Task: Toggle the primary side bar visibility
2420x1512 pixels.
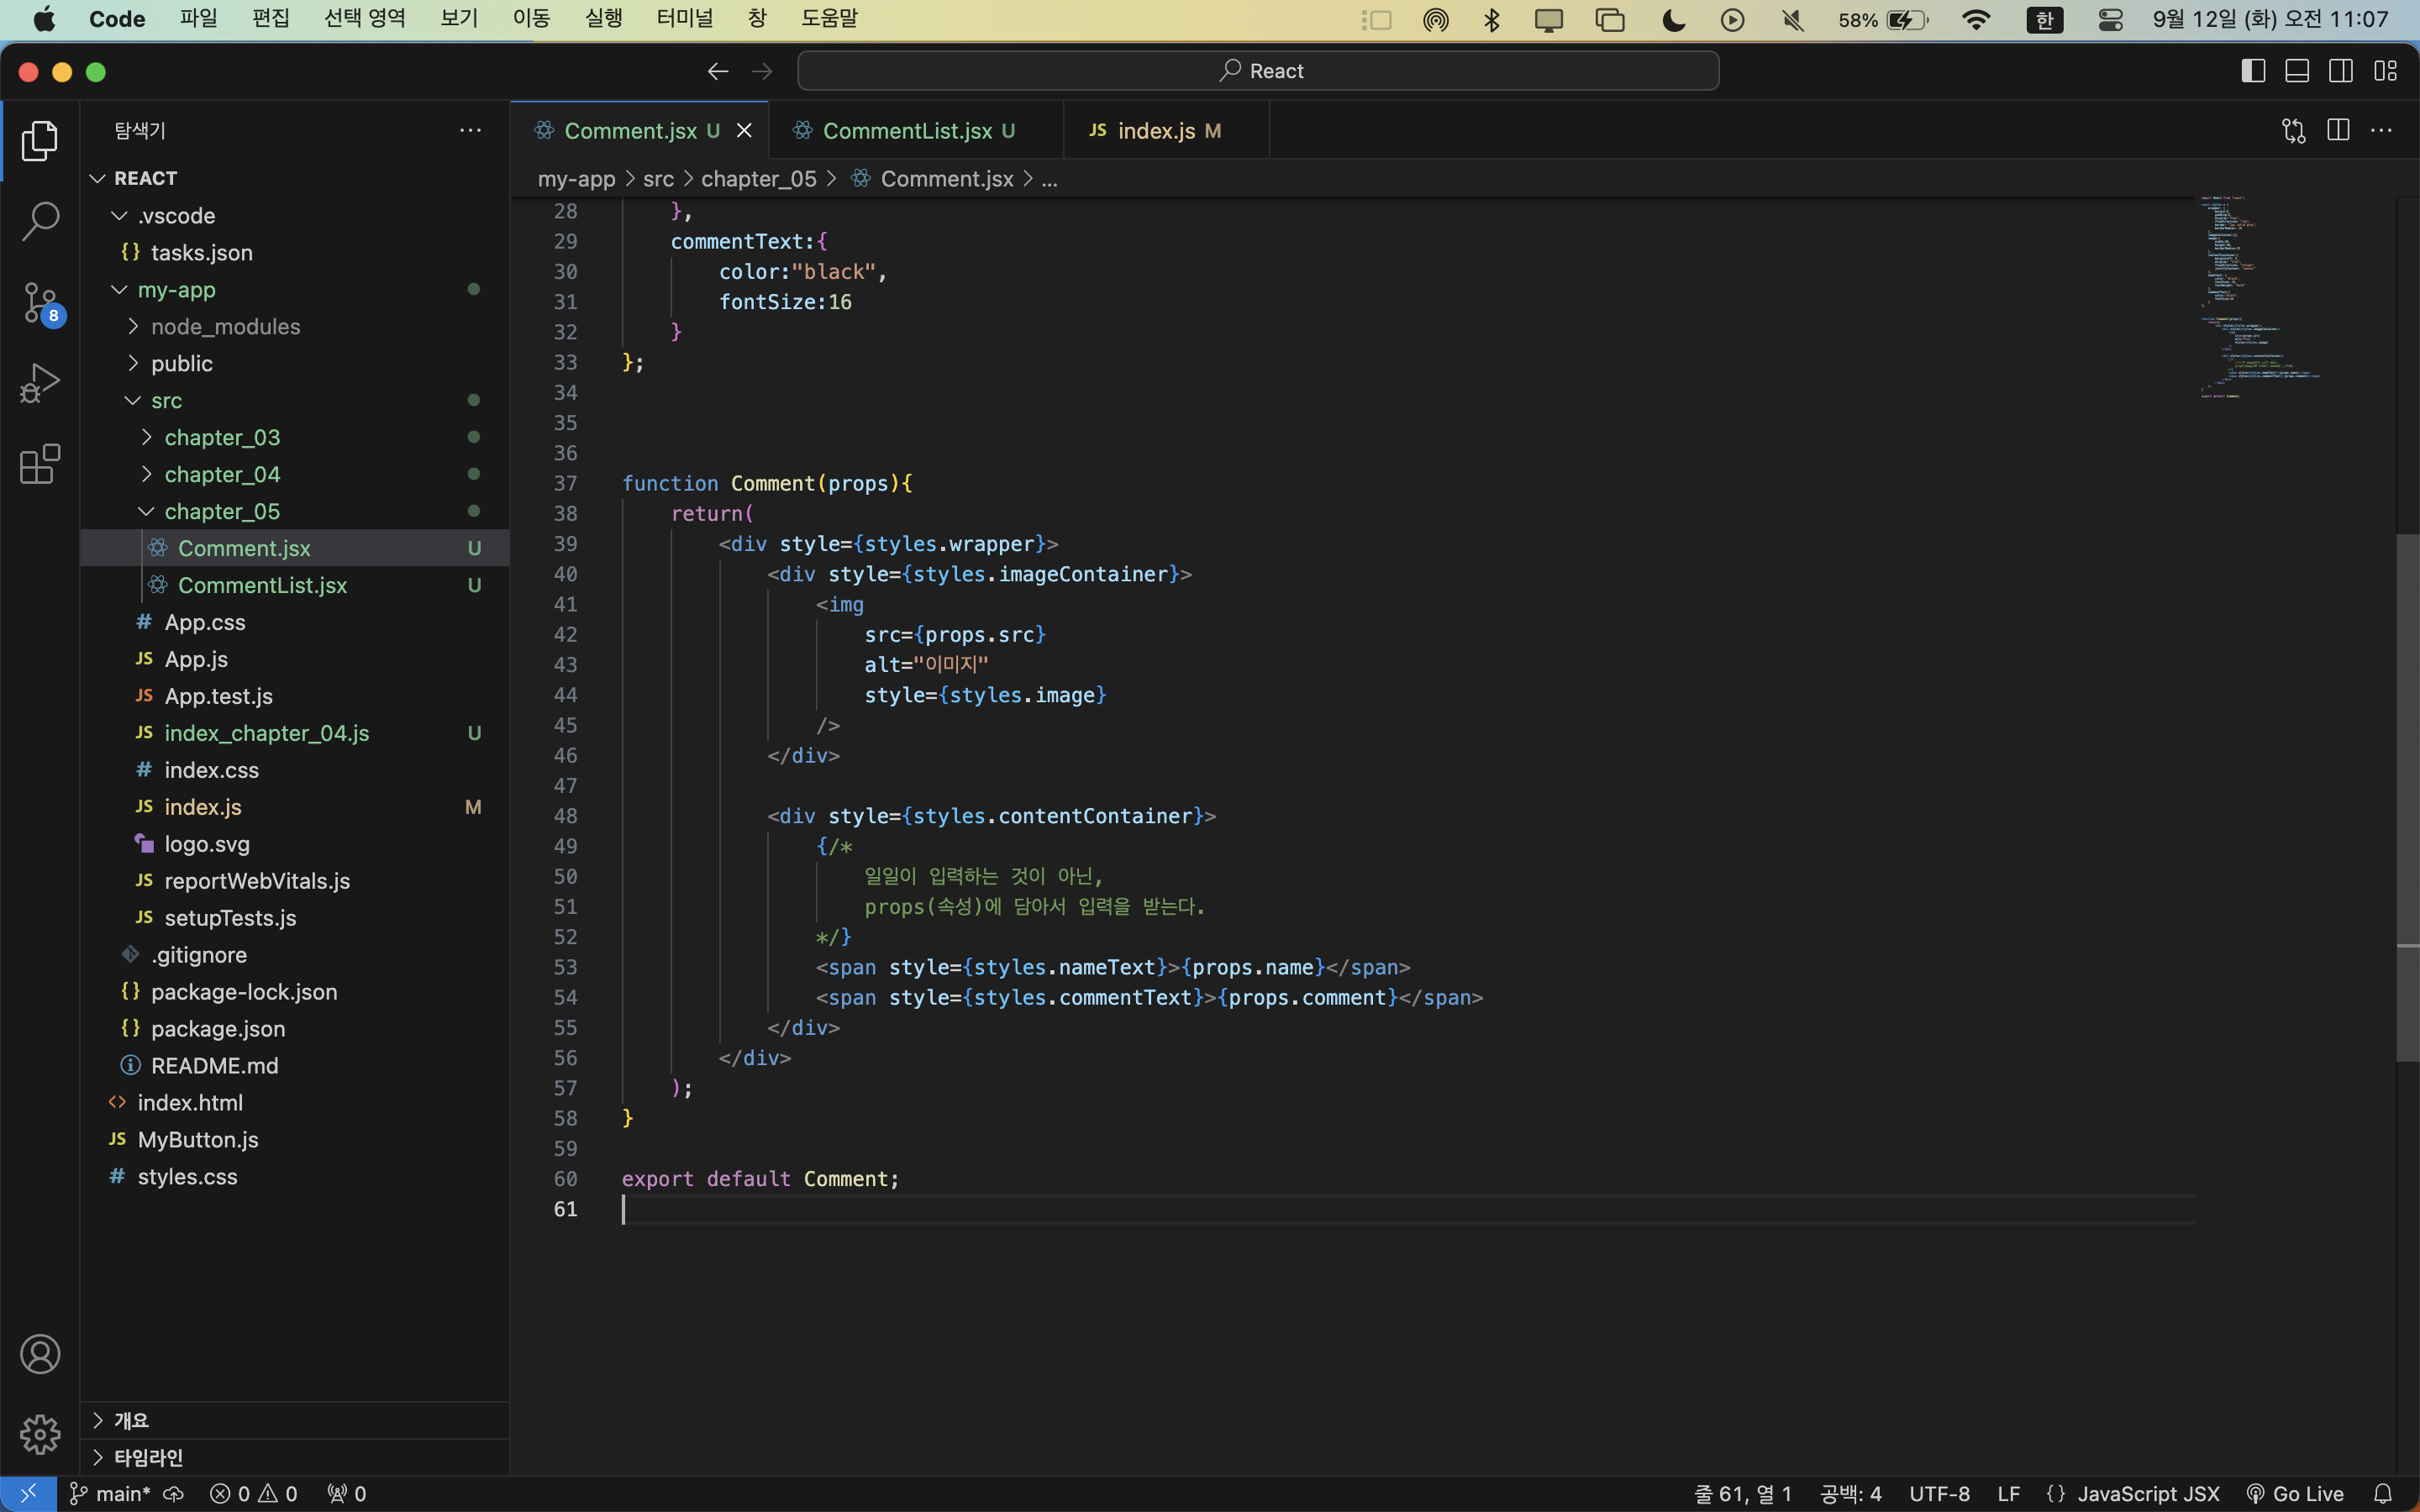Action: click(x=2253, y=71)
